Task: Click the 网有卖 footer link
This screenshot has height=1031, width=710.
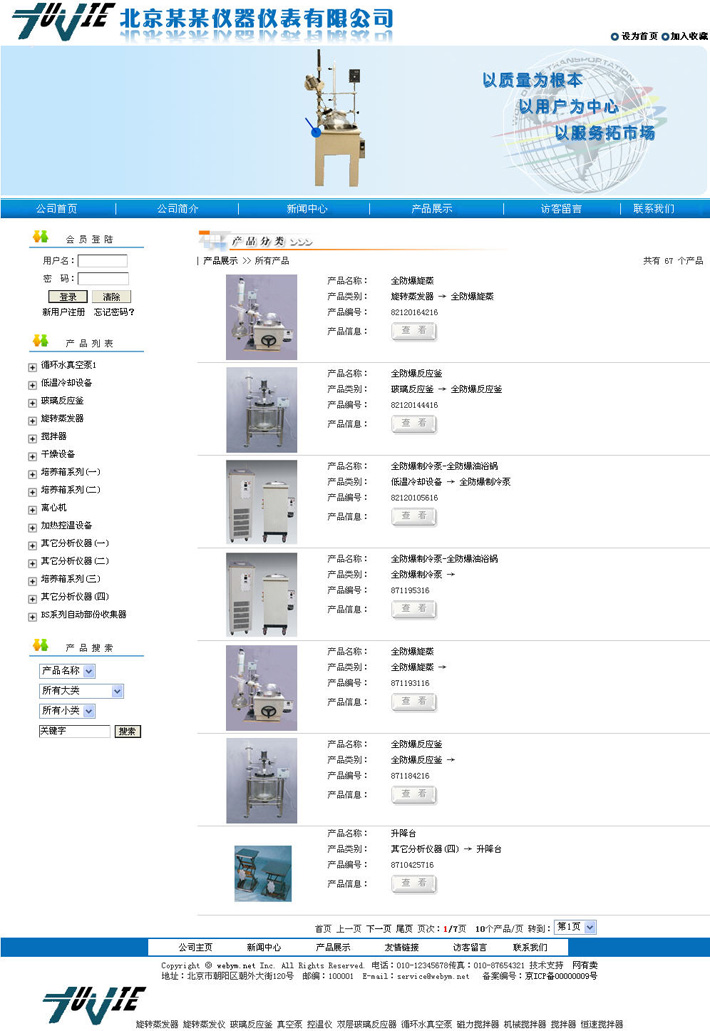Action: coord(584,965)
